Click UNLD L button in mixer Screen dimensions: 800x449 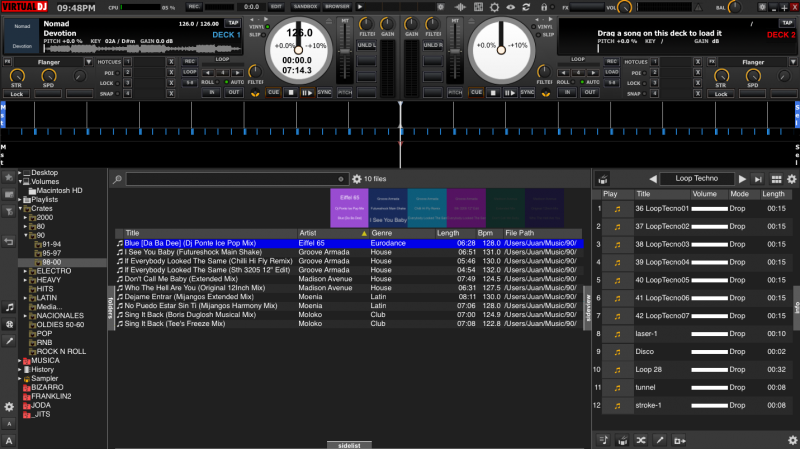coord(366,45)
